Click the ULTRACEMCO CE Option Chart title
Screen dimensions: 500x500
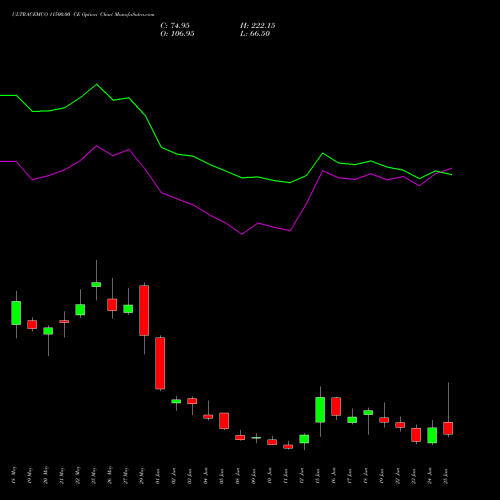coord(83,15)
